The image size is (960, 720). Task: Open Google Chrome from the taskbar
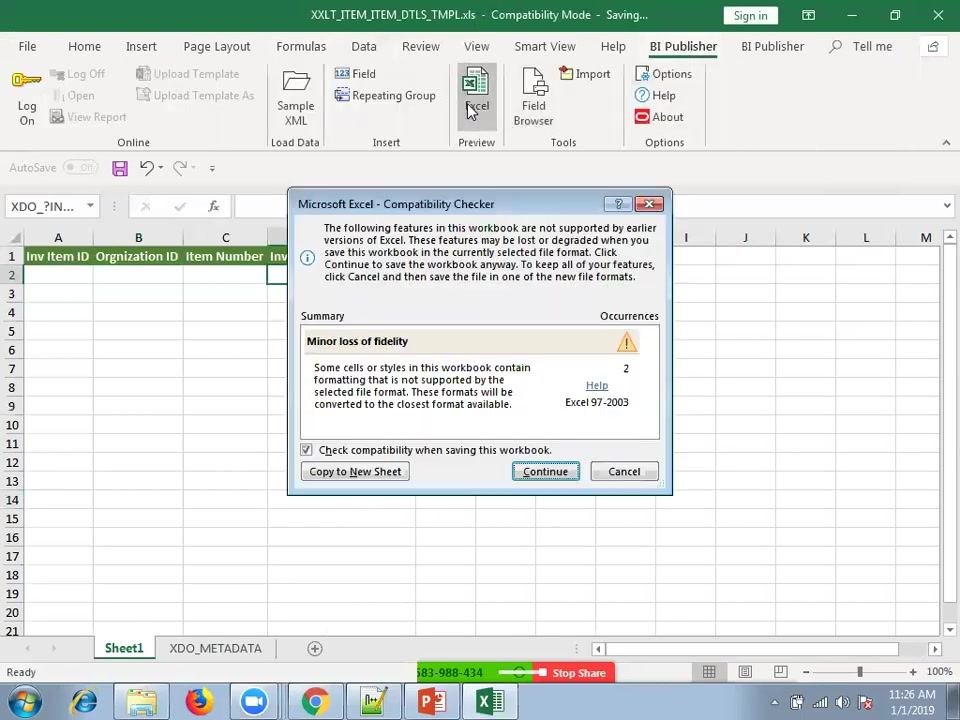coord(315,701)
